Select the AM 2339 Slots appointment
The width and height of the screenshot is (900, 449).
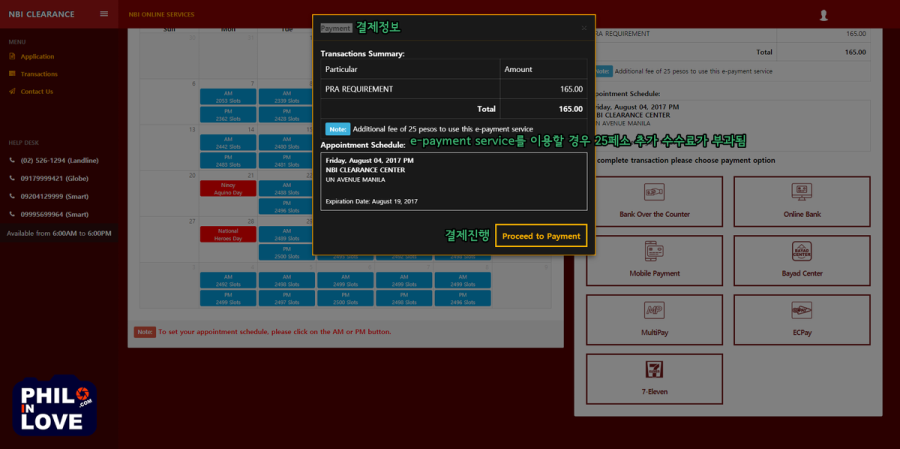tap(286, 96)
